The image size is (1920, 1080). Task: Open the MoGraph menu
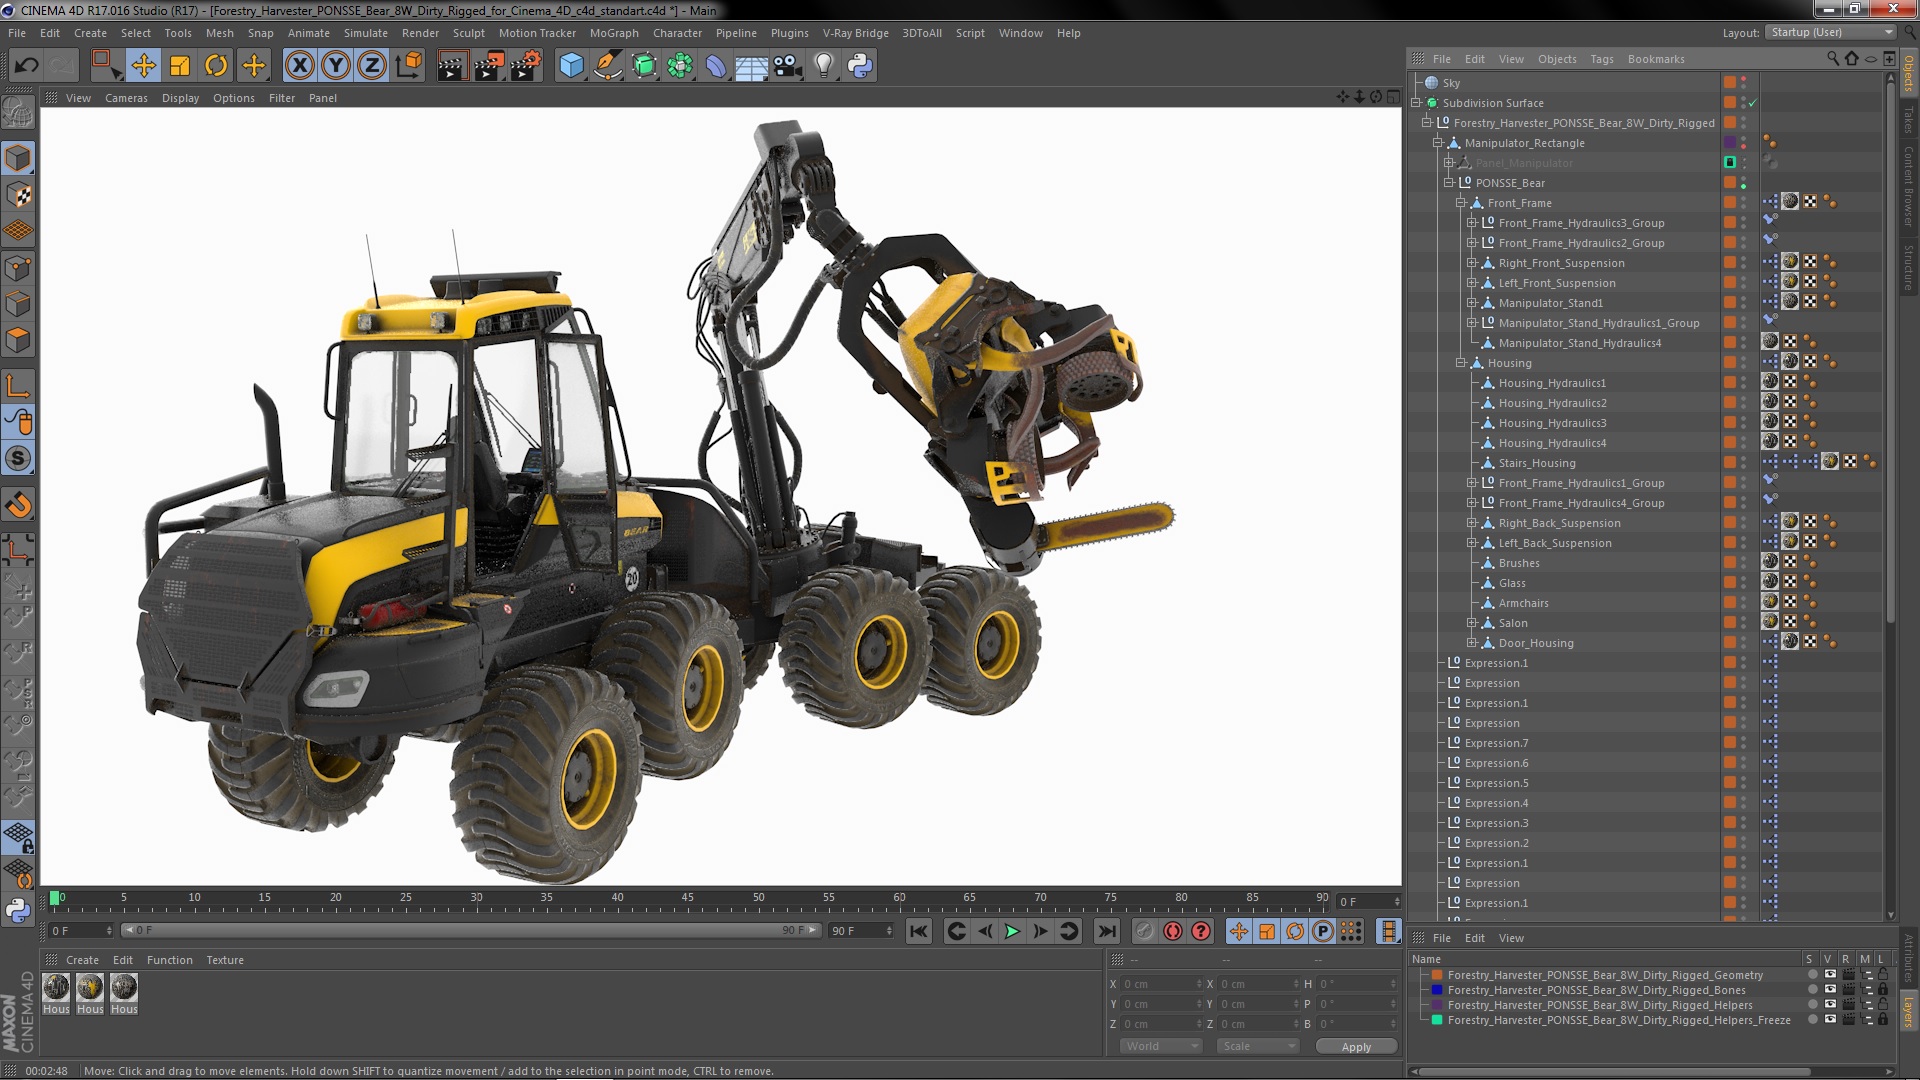(614, 33)
